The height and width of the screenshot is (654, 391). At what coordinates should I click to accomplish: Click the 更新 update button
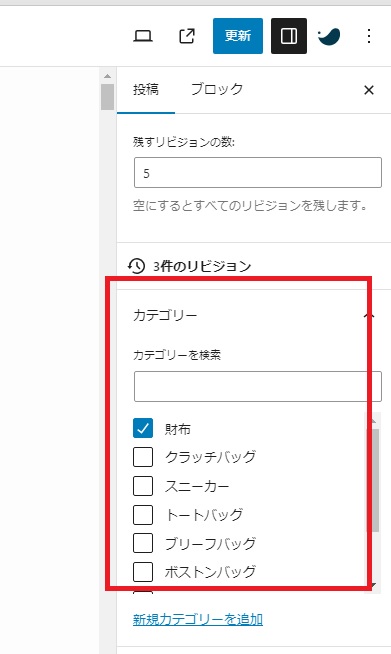coord(238,36)
